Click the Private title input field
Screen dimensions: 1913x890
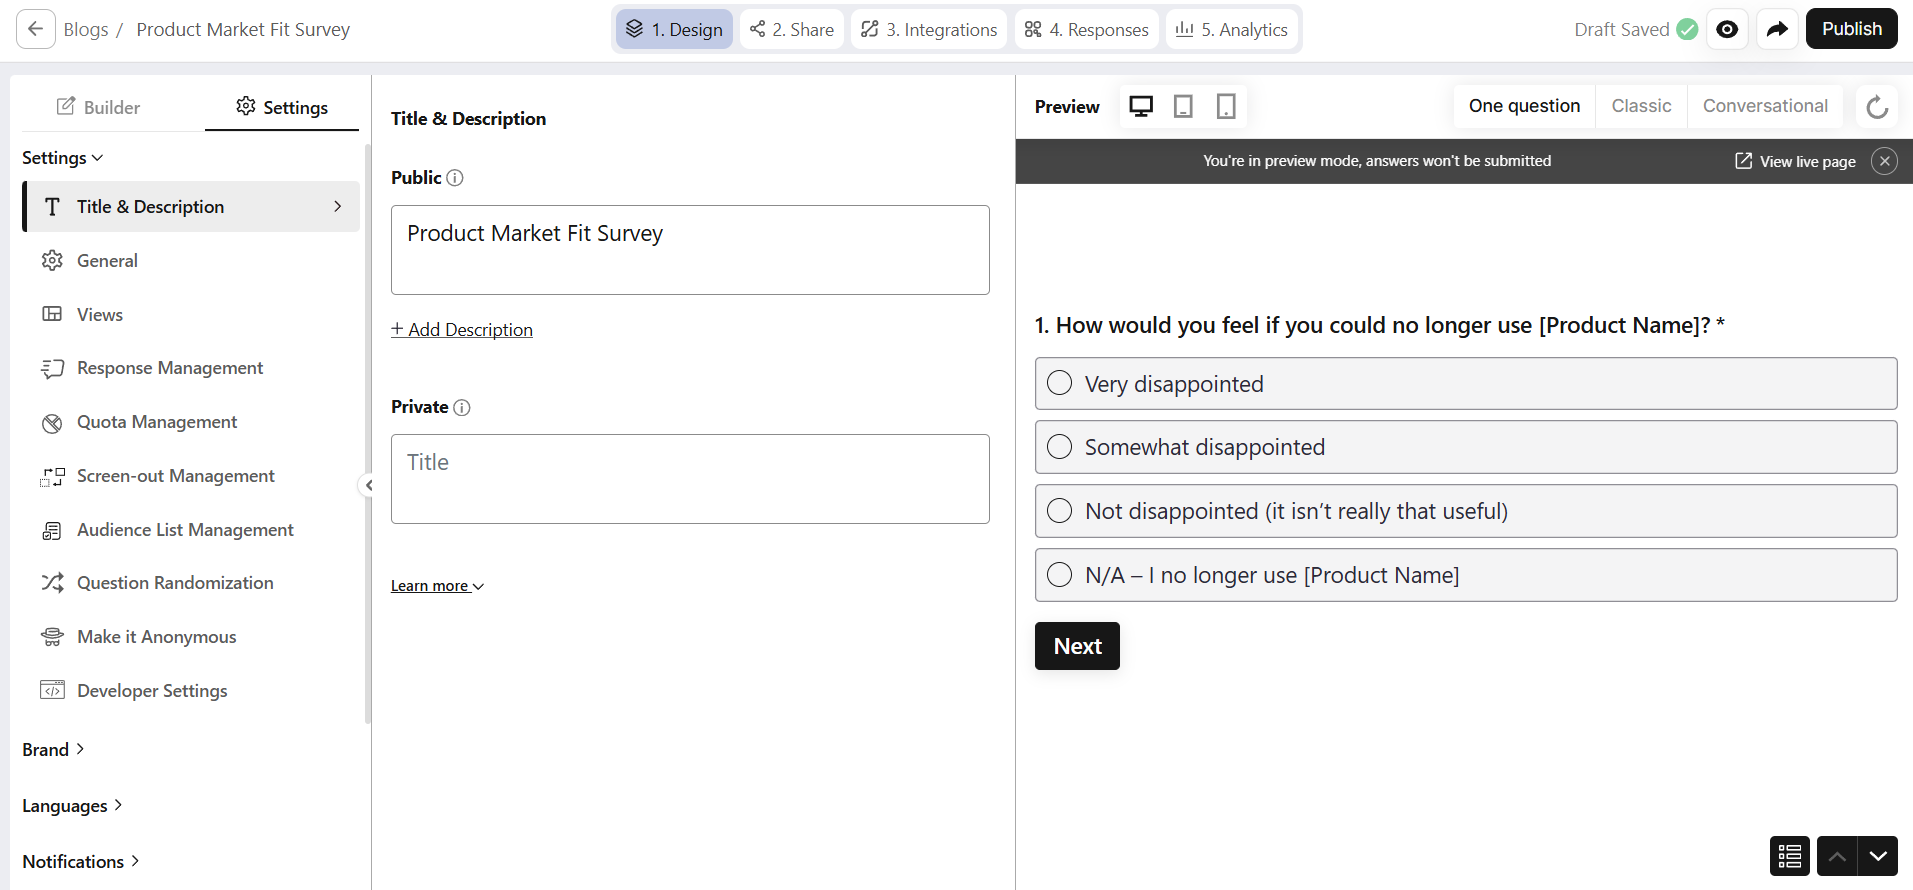(690, 478)
